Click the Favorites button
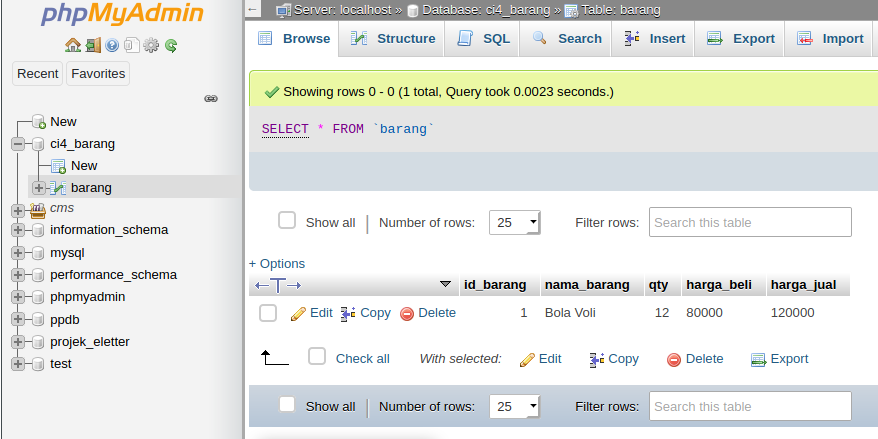Viewport: 878px width, 439px height. 98,73
